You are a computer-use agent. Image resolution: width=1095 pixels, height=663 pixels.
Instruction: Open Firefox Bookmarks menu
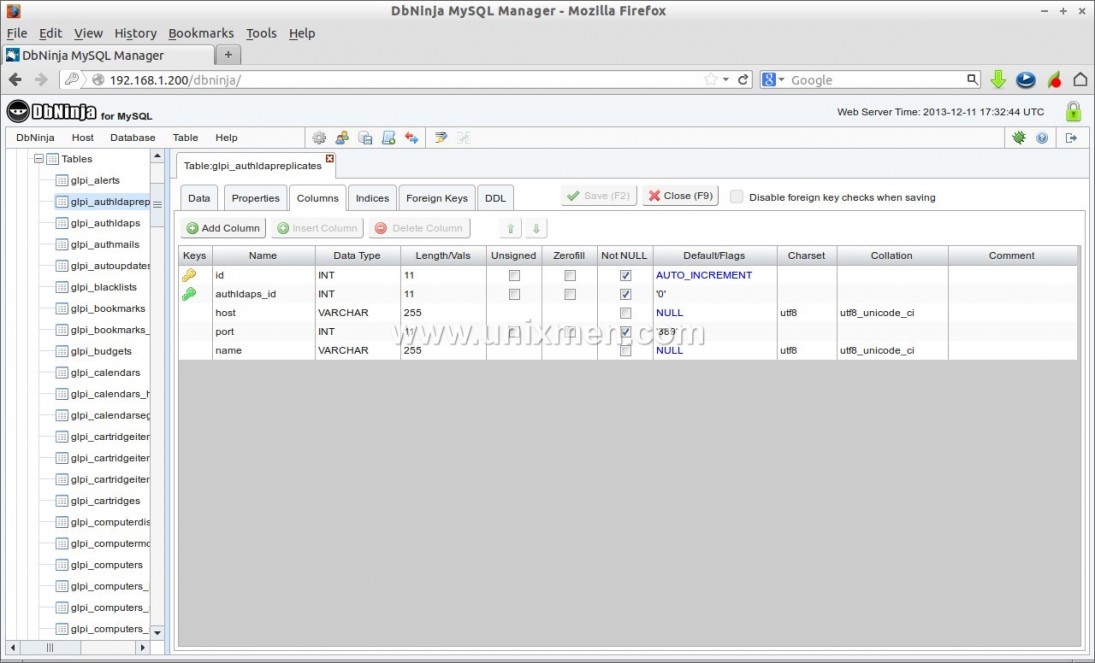click(x=201, y=34)
